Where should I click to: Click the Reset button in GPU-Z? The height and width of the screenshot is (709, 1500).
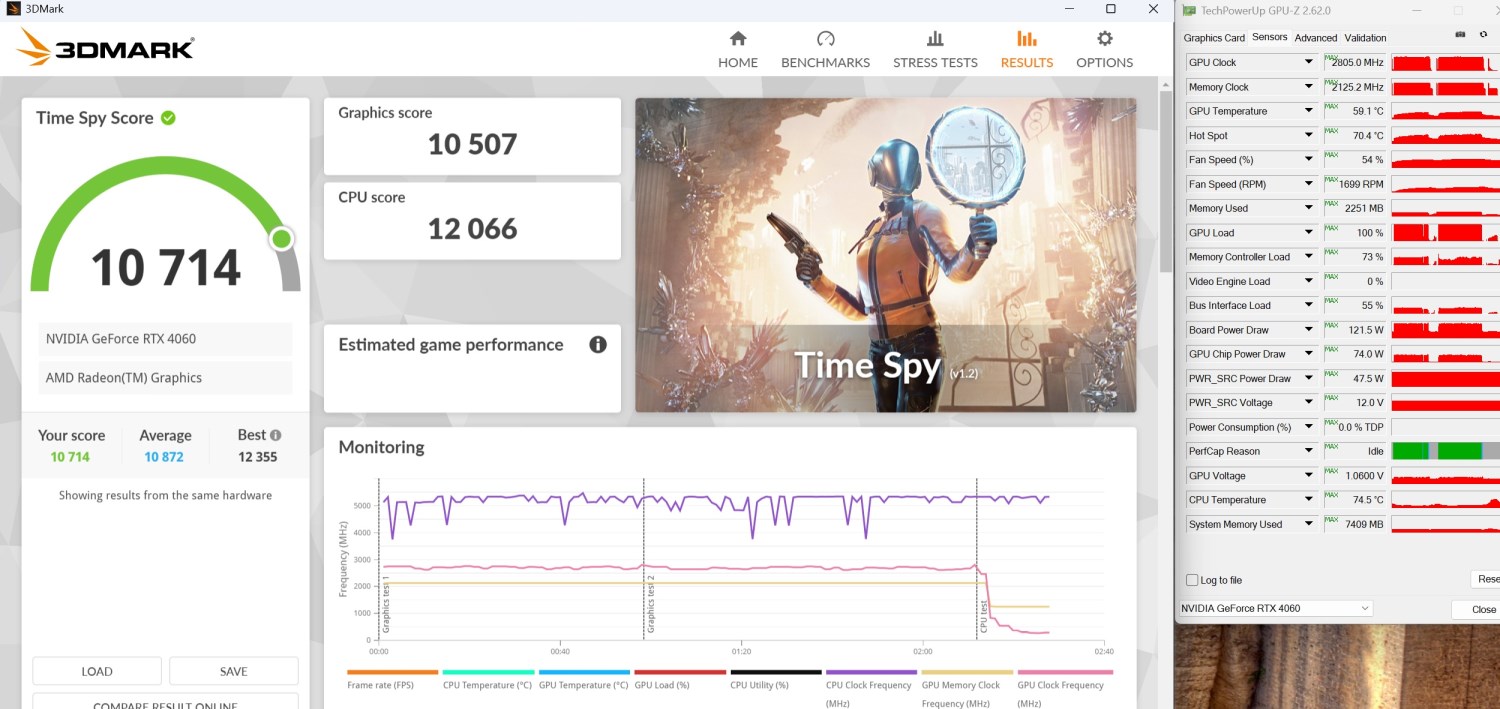tap(1487, 579)
